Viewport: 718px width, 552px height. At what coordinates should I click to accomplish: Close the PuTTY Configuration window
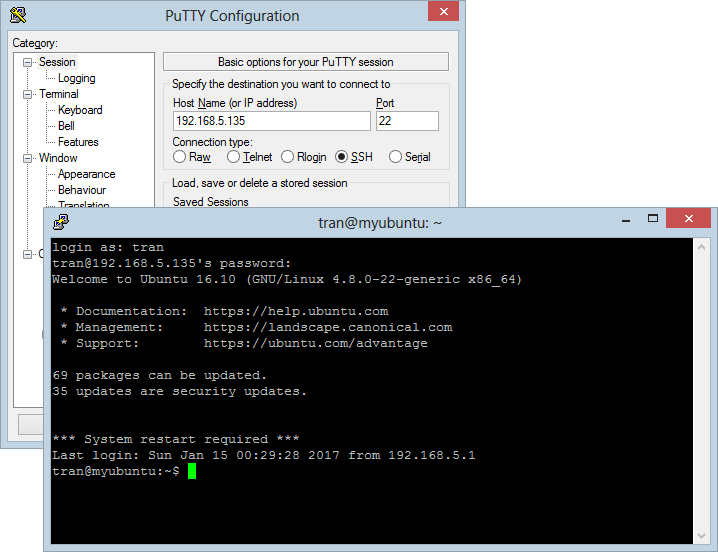[x=443, y=11]
